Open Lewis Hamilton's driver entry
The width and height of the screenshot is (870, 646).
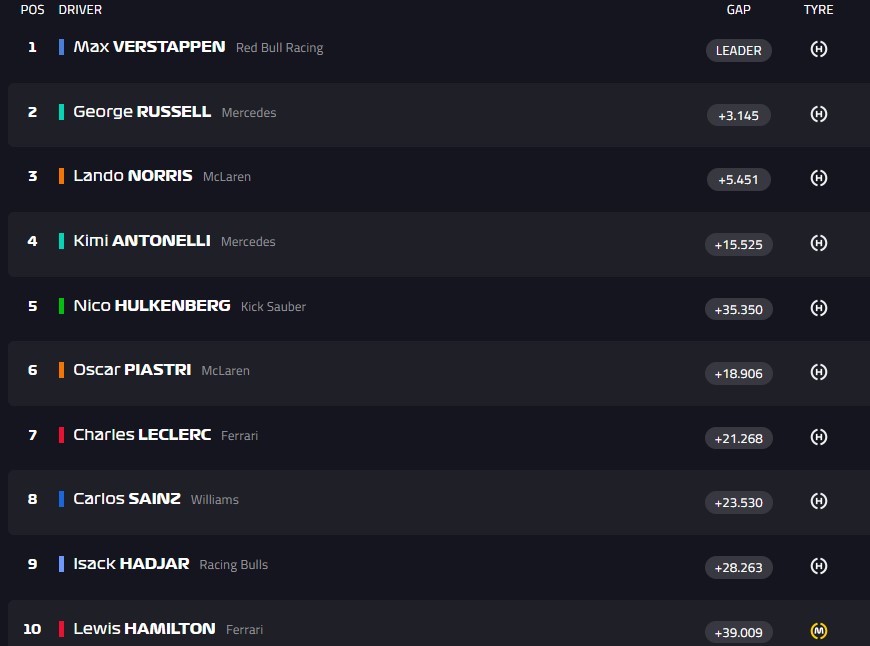click(144, 629)
